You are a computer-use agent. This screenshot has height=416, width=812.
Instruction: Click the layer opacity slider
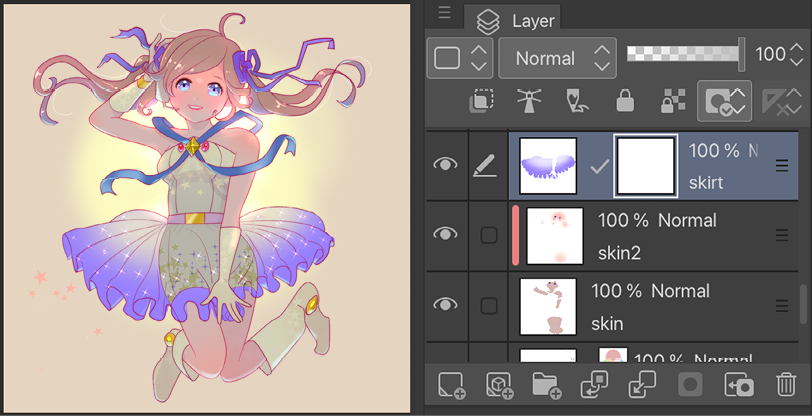(x=686, y=54)
